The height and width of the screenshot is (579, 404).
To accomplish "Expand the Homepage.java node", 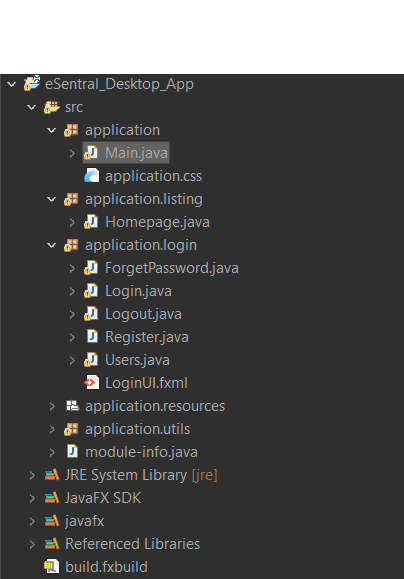I will point(72,222).
